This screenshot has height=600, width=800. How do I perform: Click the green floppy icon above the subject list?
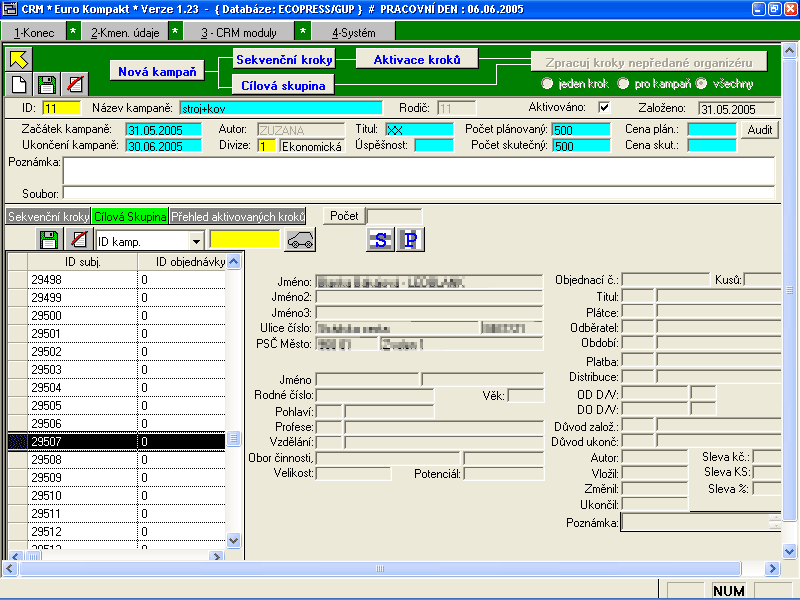click(48, 239)
